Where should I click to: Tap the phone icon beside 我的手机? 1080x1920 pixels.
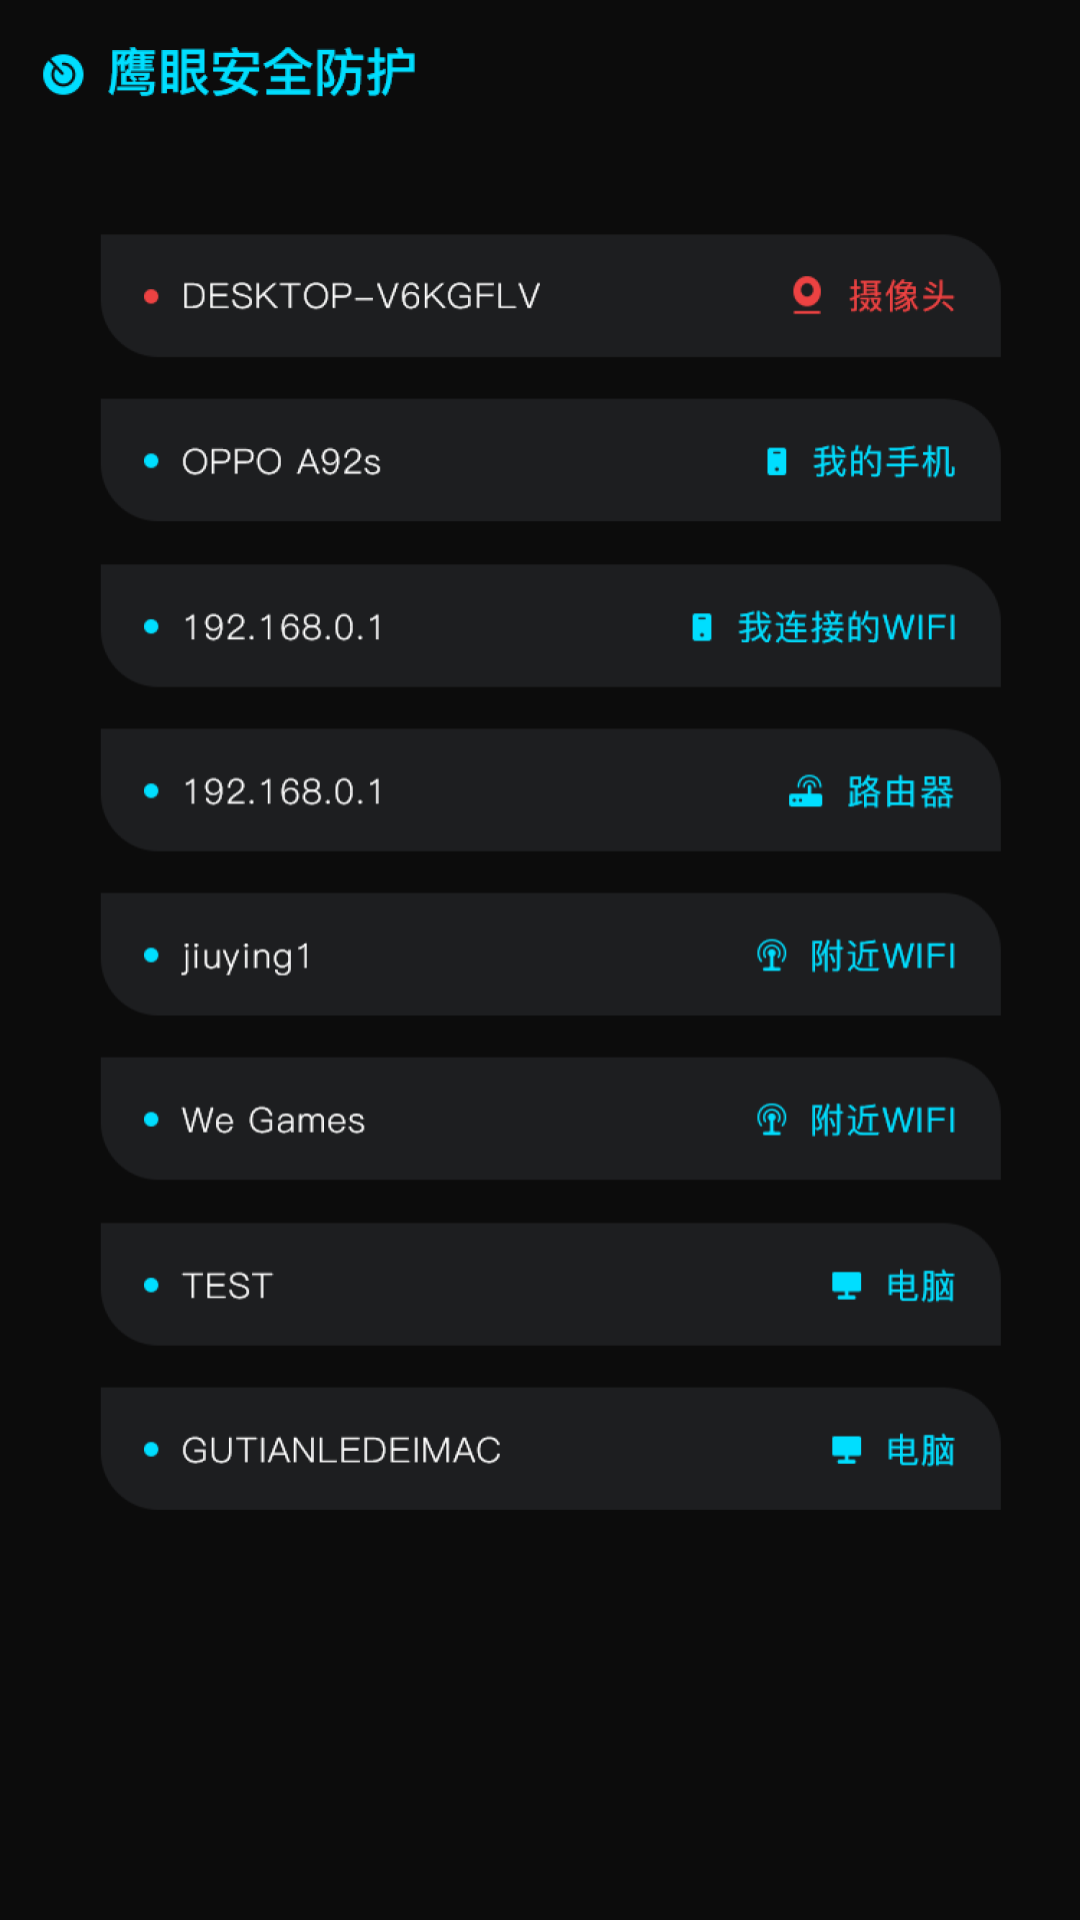pos(776,462)
